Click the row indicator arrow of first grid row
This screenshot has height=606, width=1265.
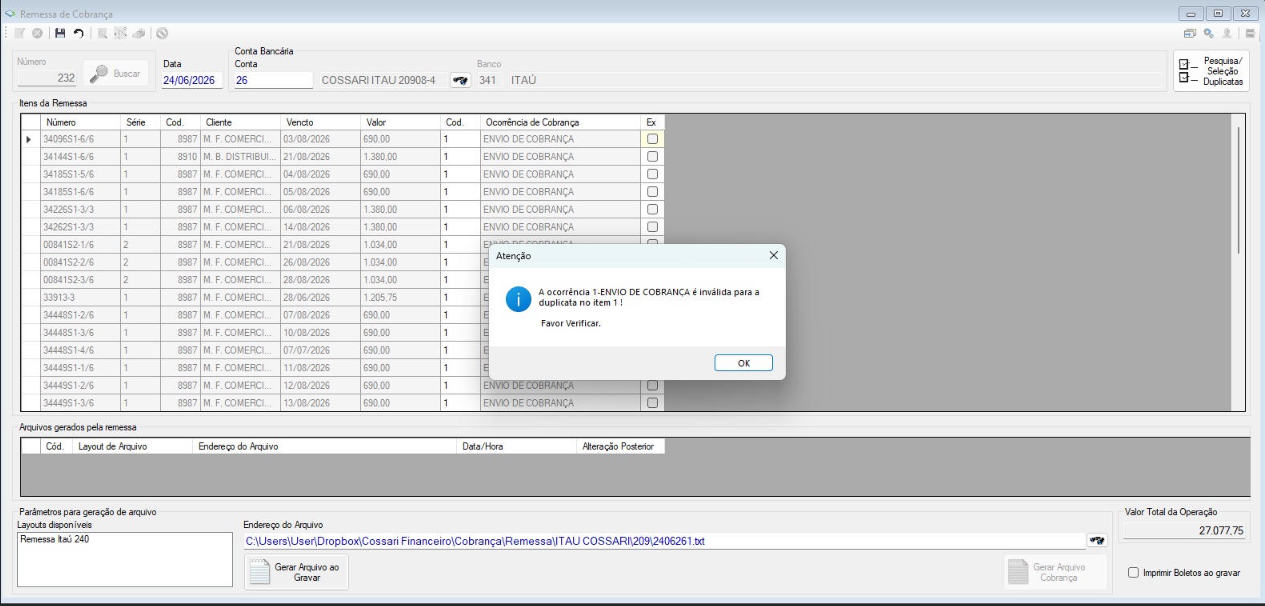pos(29,139)
